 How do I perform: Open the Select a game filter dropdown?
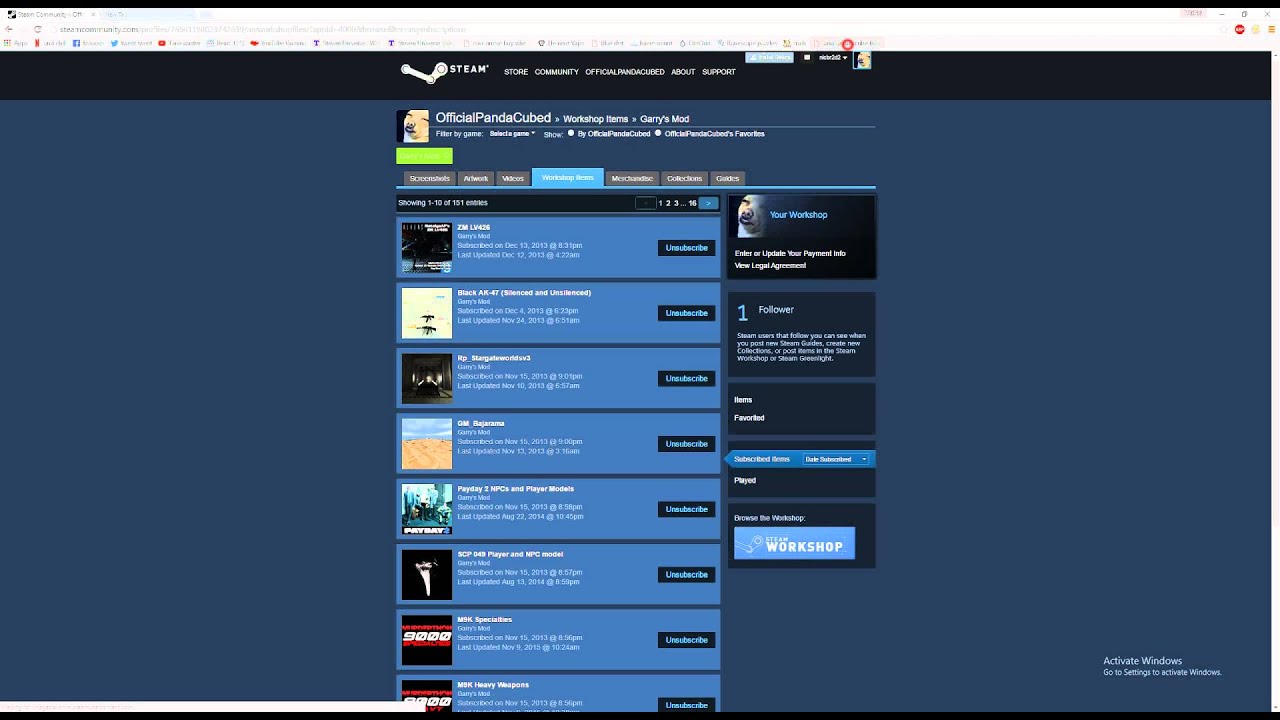(512, 133)
